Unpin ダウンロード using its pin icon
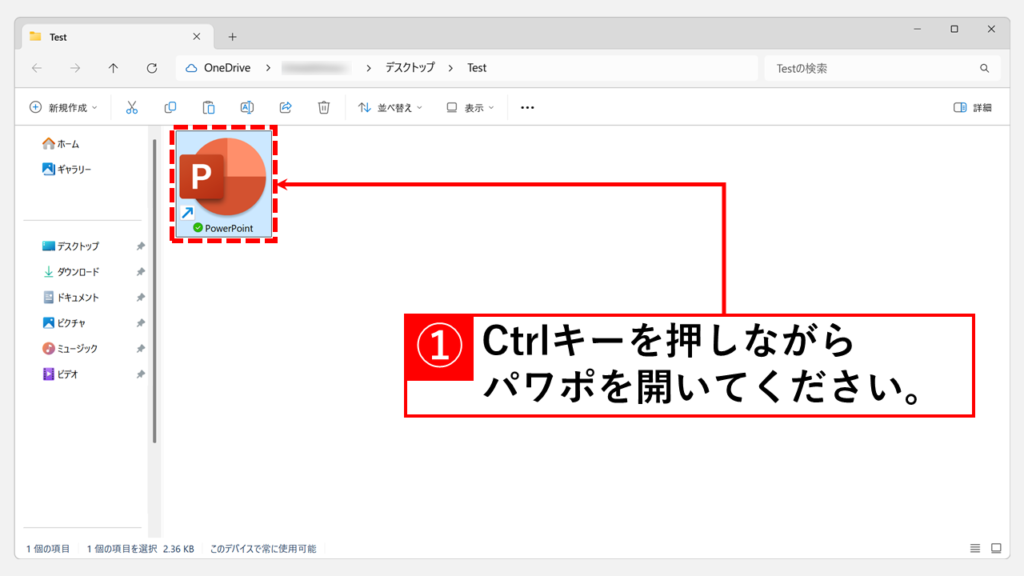This screenshot has height=576, width=1024. [x=140, y=272]
